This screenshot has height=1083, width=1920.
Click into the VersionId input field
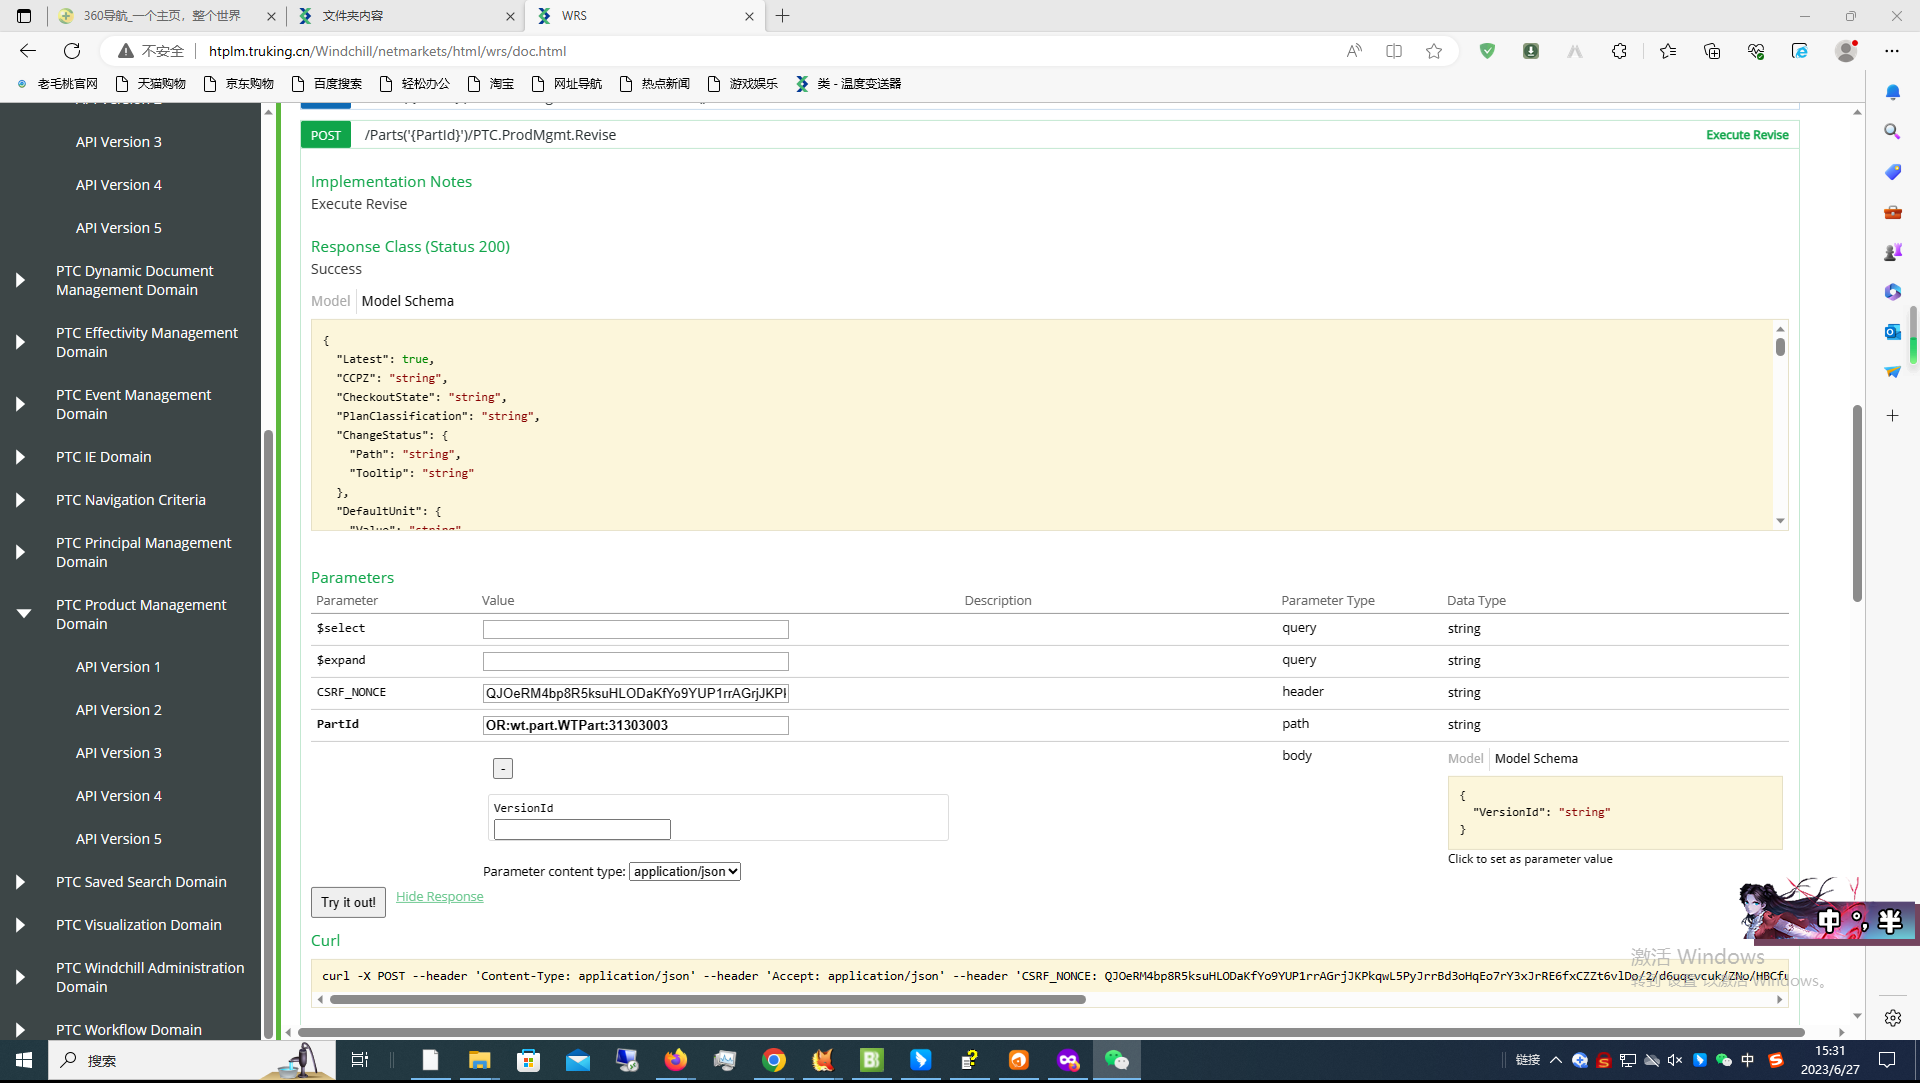[x=582, y=829]
